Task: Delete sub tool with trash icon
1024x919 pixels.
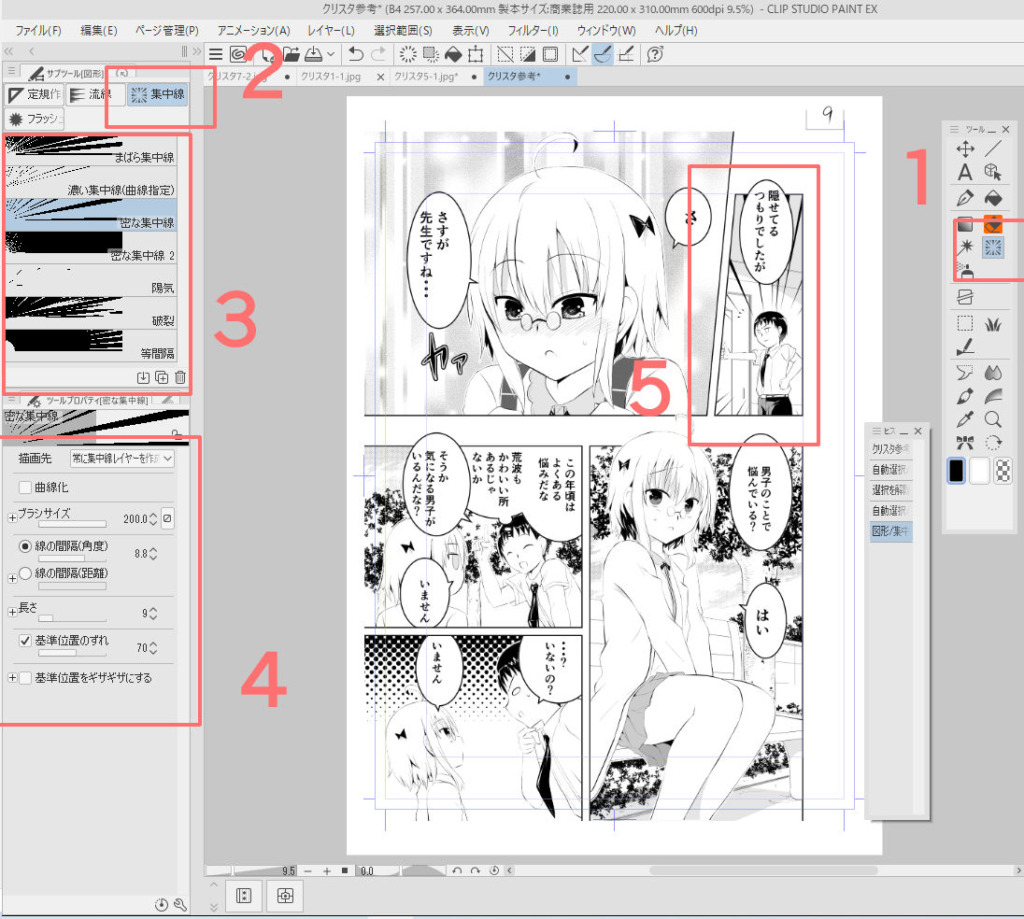Action: pos(180,378)
